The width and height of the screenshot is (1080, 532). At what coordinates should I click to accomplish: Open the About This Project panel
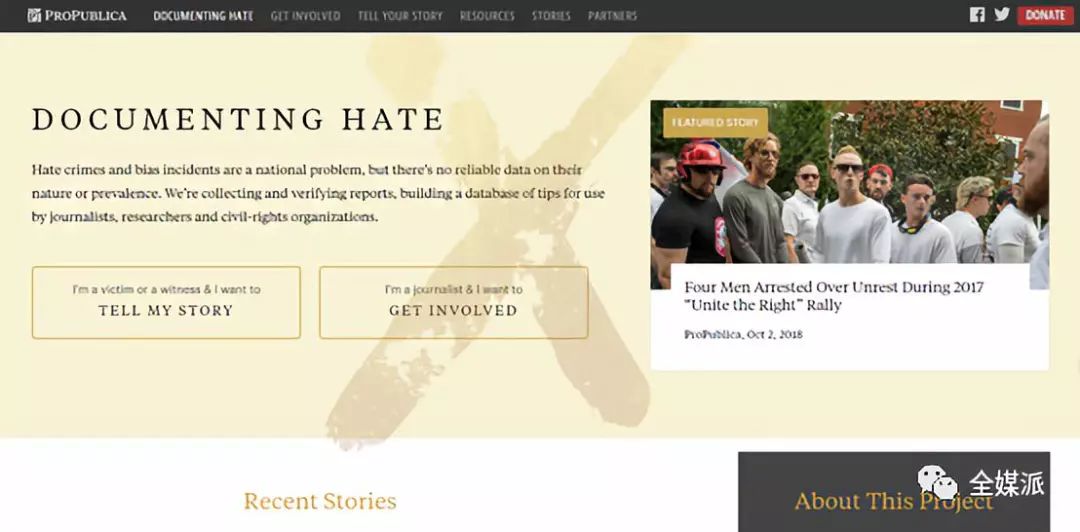(x=894, y=492)
